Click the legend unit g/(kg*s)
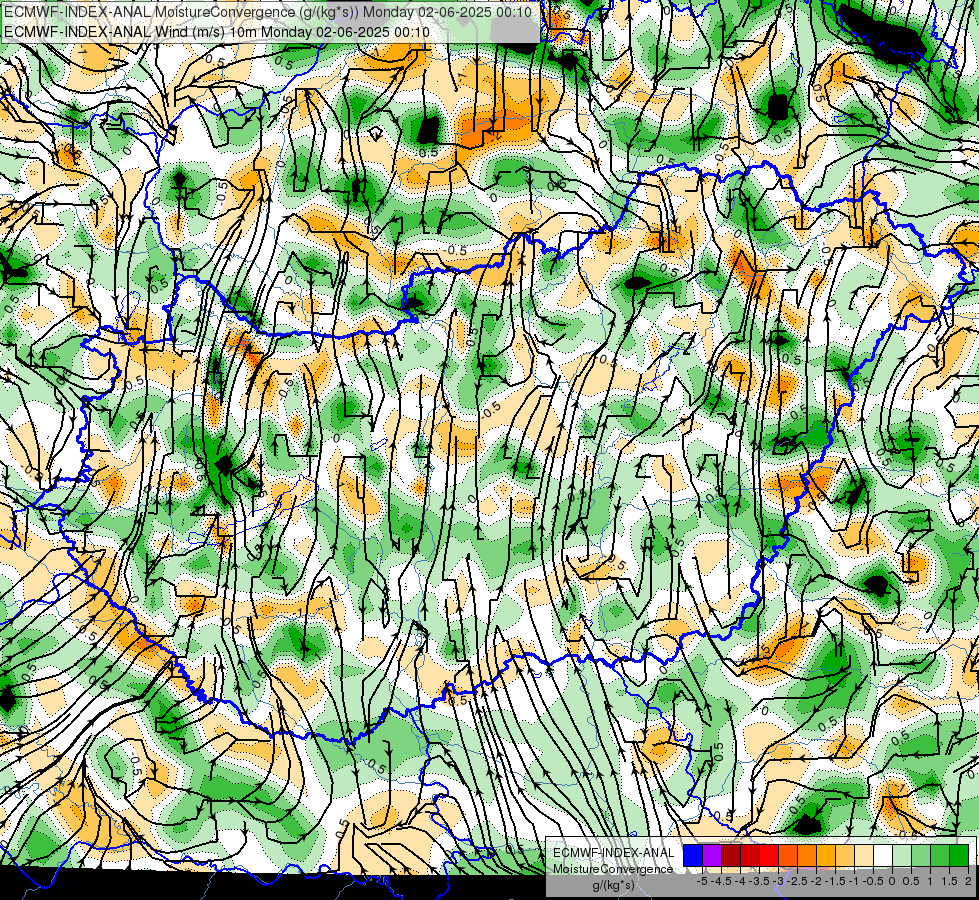This screenshot has height=900, width=979. [613, 885]
